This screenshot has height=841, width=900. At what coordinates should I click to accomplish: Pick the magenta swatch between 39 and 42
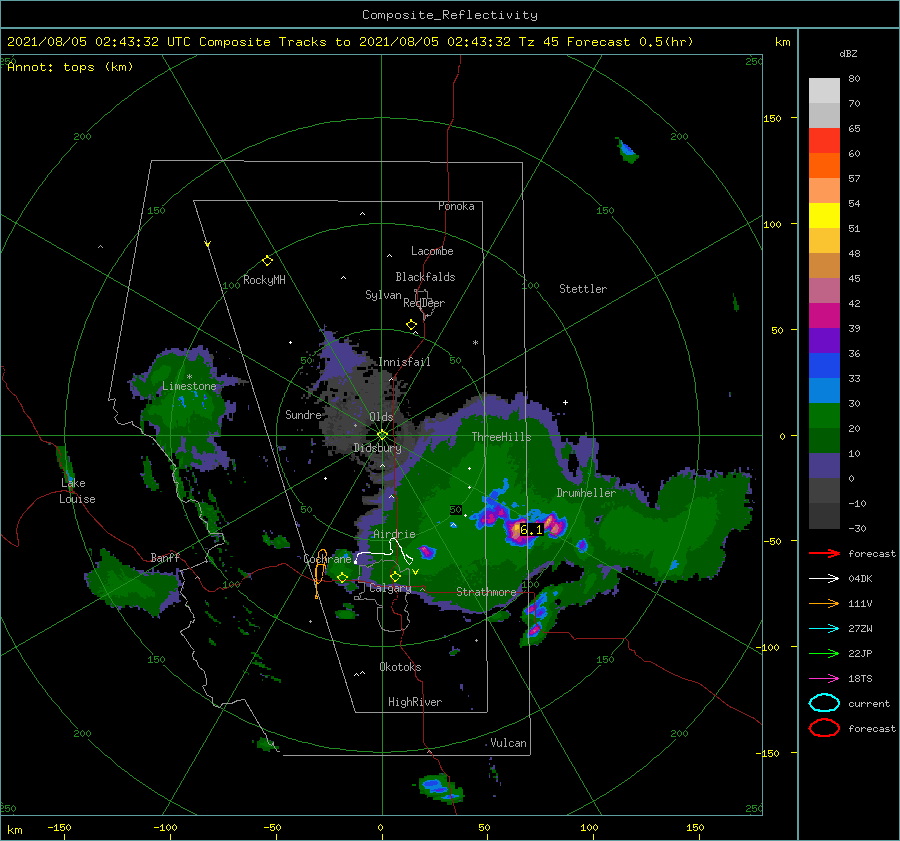click(x=824, y=316)
